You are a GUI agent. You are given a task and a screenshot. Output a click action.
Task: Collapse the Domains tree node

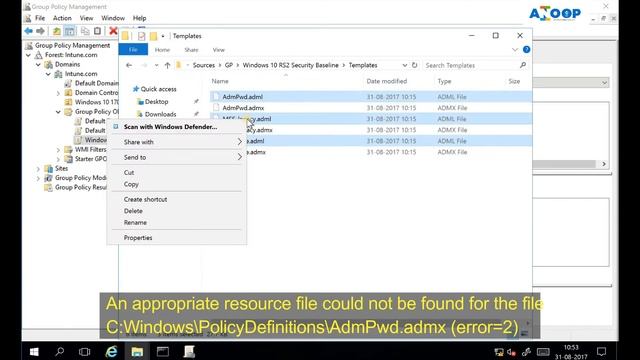pos(38,64)
